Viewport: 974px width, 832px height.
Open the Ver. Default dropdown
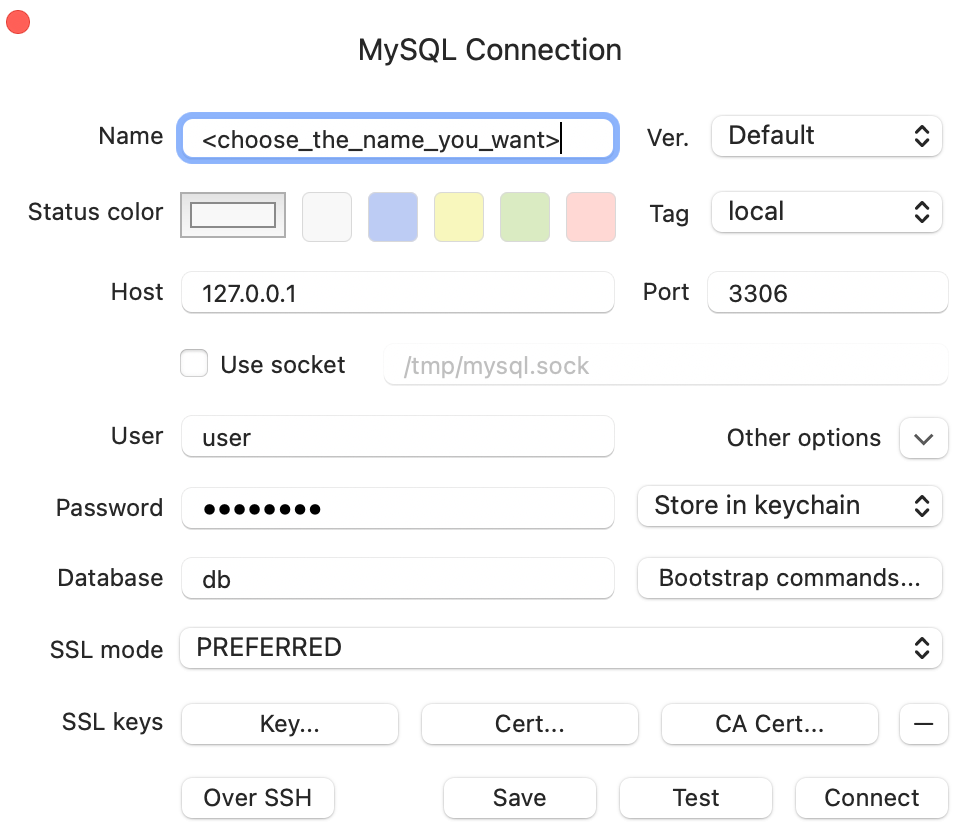pos(827,136)
